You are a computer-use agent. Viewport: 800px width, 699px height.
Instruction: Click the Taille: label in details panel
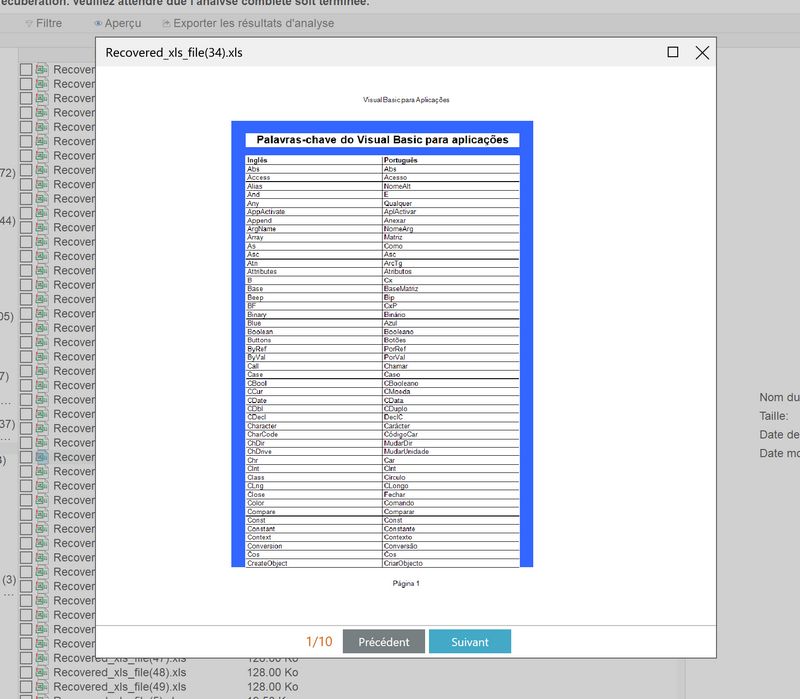pos(773,416)
